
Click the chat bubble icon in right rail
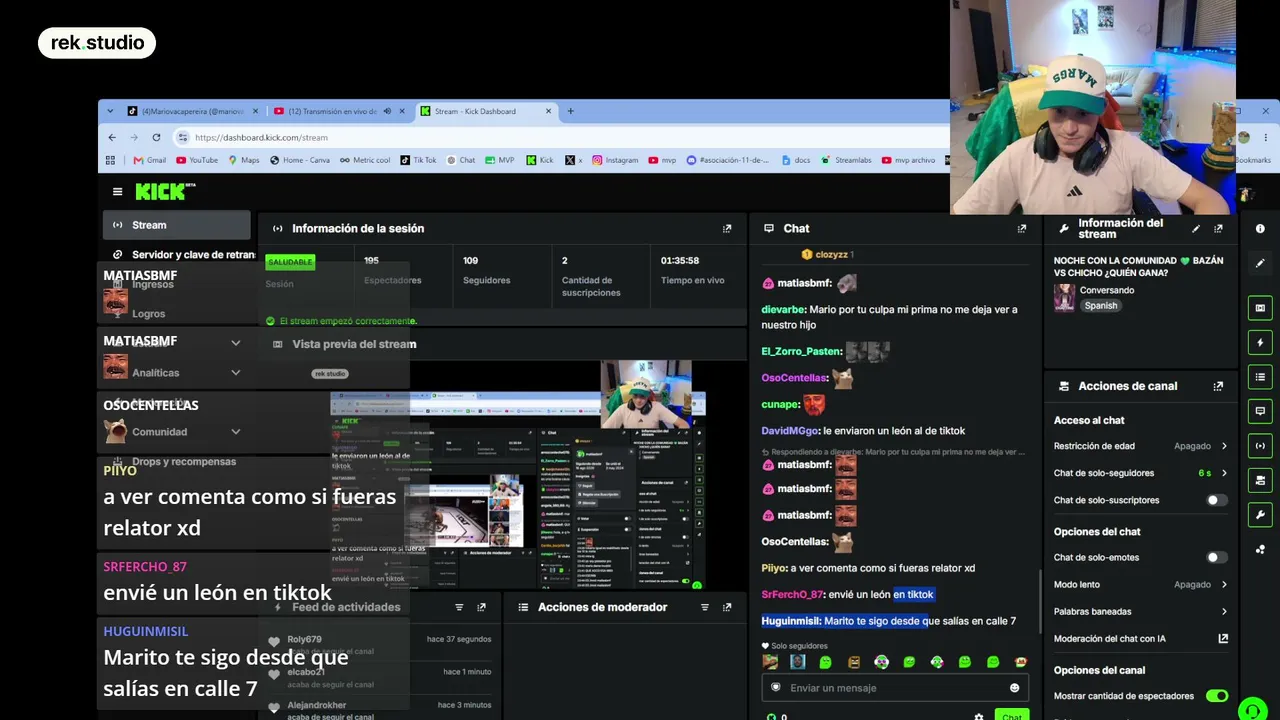[1260, 411]
